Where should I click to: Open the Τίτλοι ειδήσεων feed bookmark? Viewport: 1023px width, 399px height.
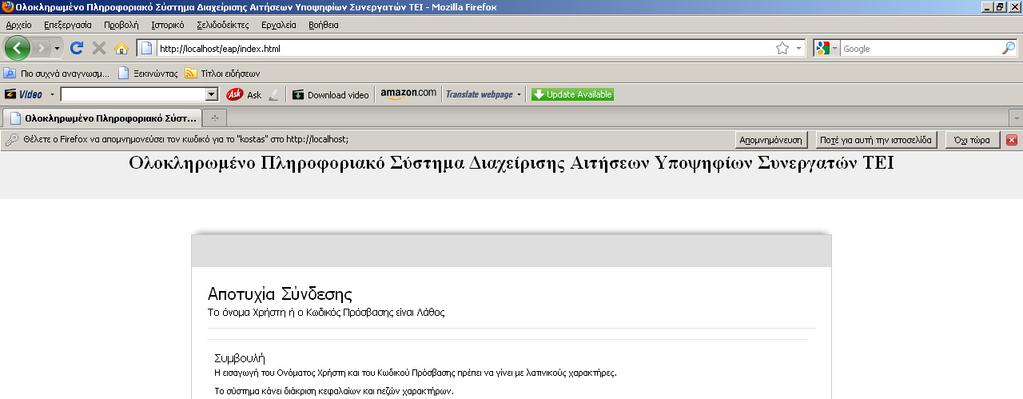click(x=222, y=74)
